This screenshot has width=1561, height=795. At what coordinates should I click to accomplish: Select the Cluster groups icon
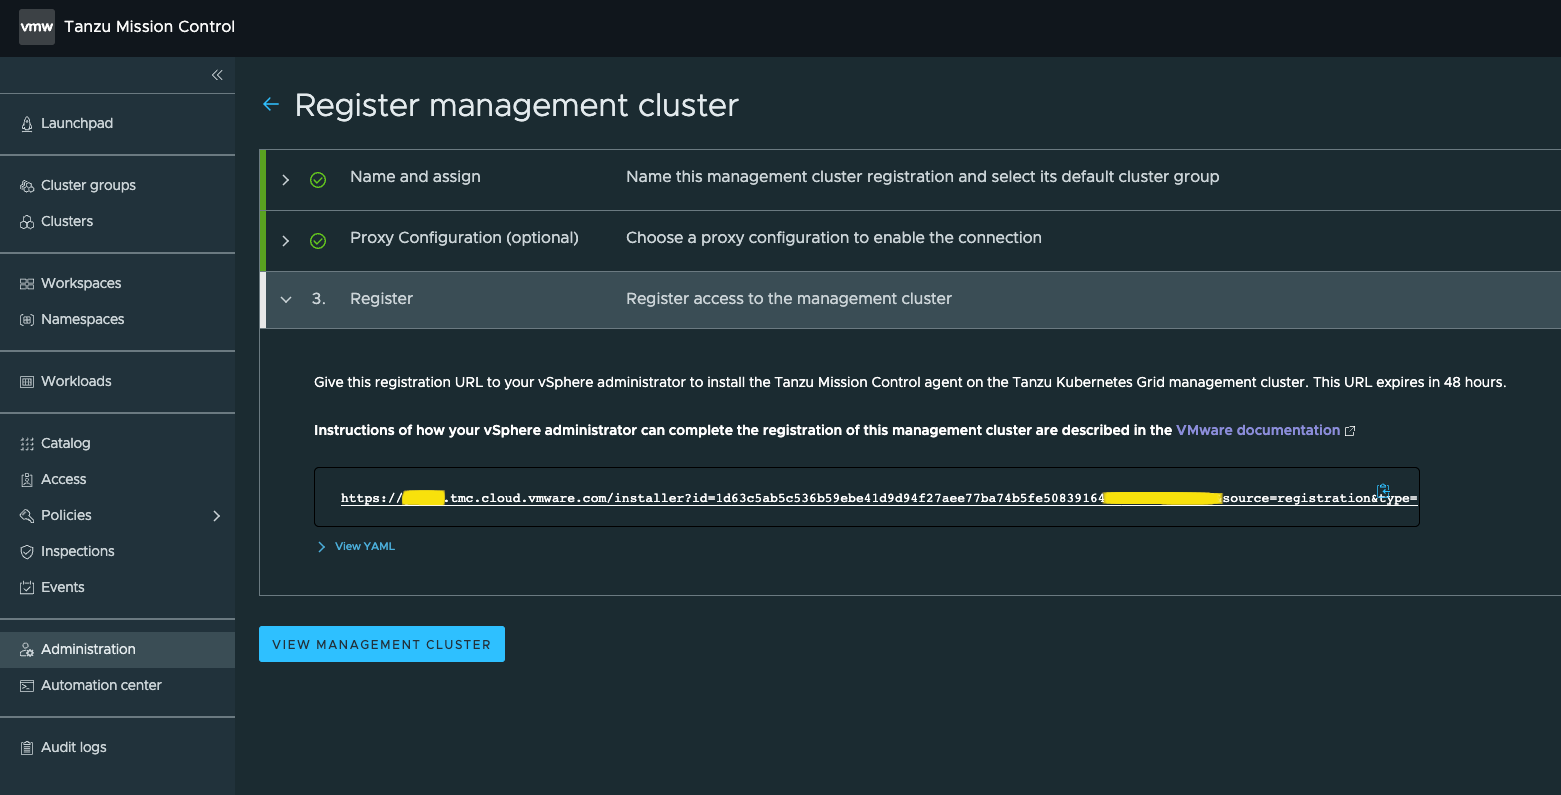25,184
